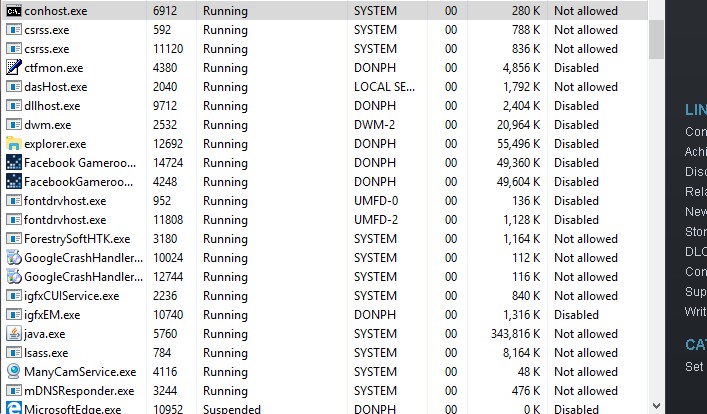The height and width of the screenshot is (414, 707).
Task: Click the igfxEM.exe process icon
Action: [x=14, y=314]
